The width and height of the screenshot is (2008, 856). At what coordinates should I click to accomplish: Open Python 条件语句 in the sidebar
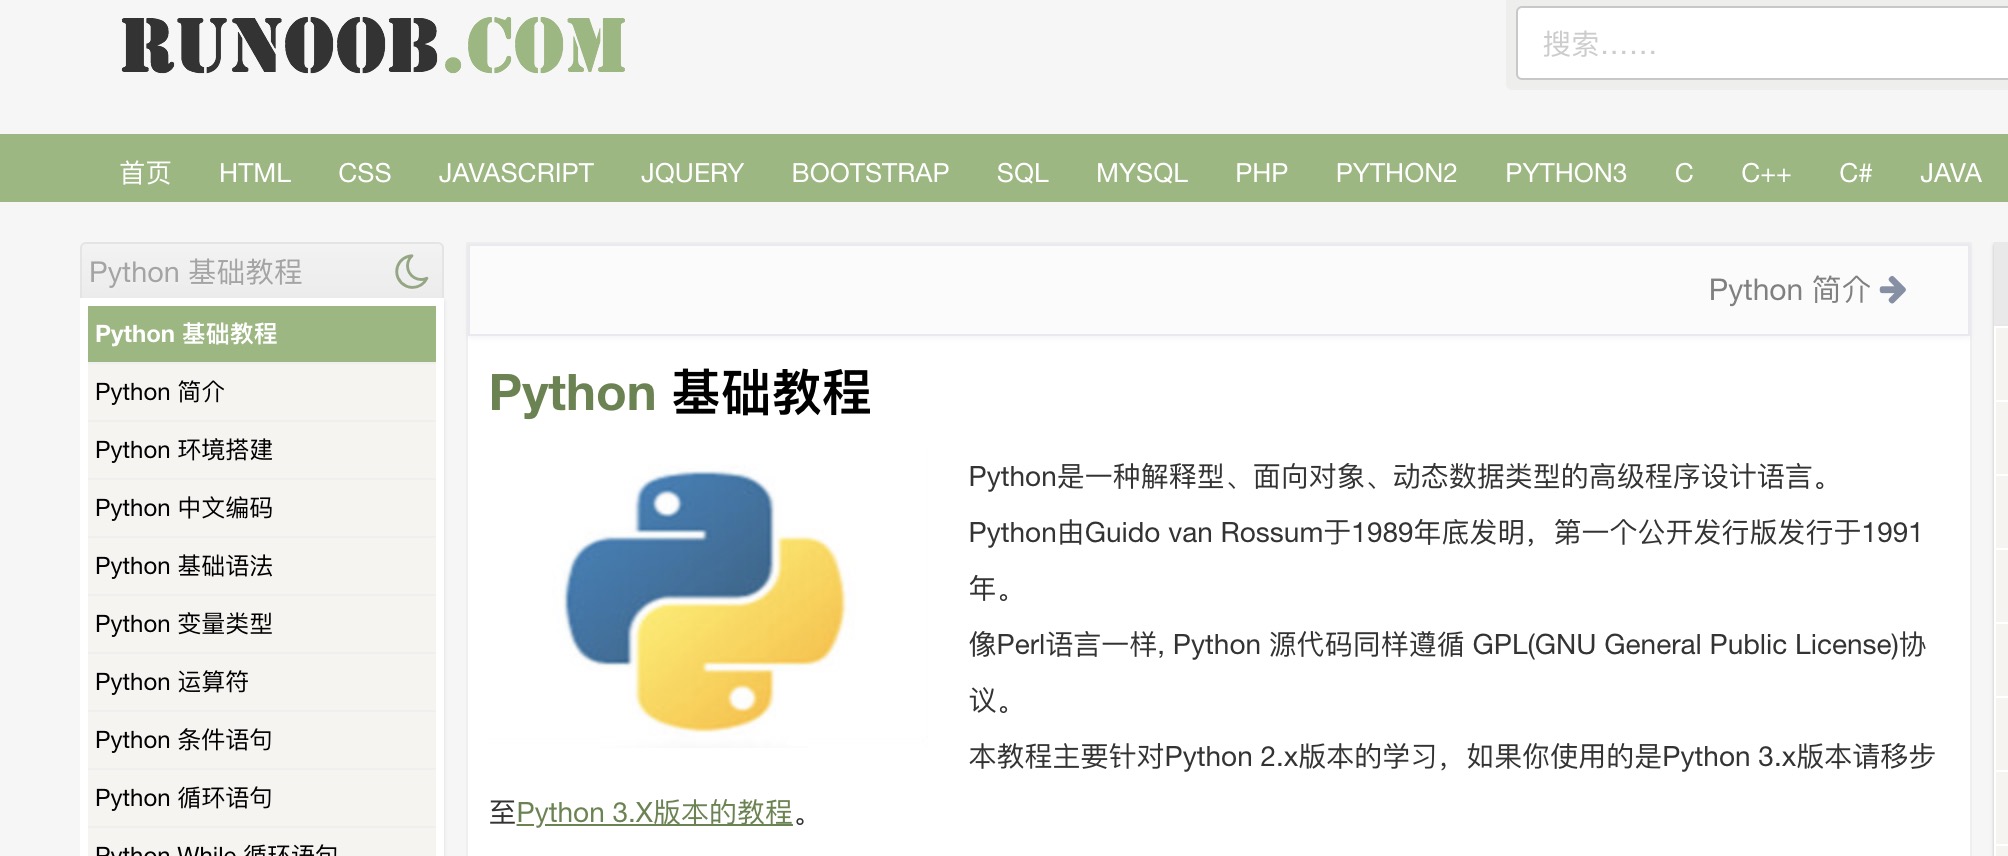click(x=262, y=740)
